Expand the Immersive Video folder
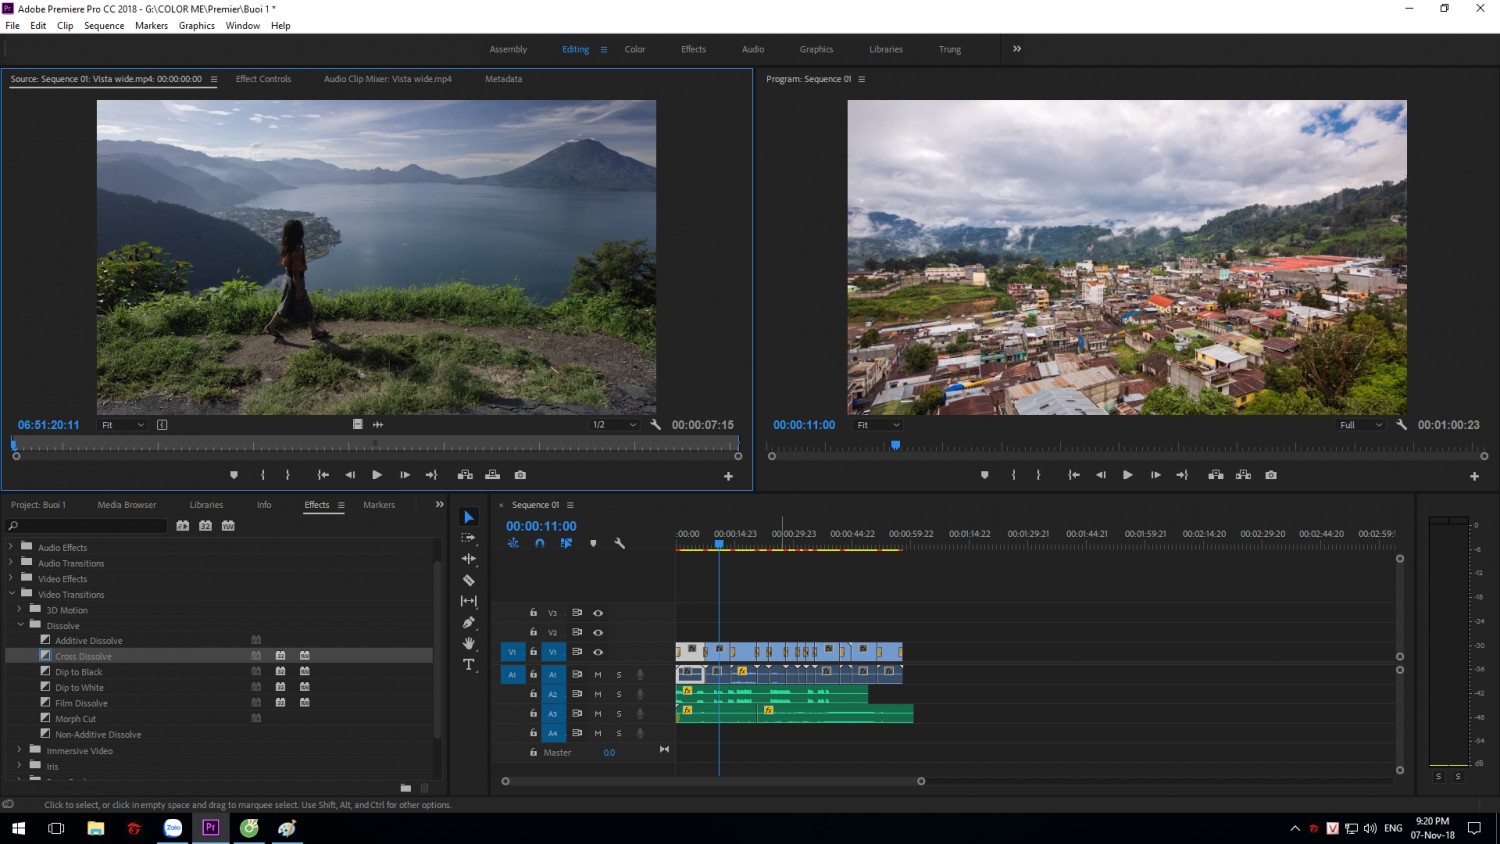Screen dimensions: 1500x844 point(20,750)
